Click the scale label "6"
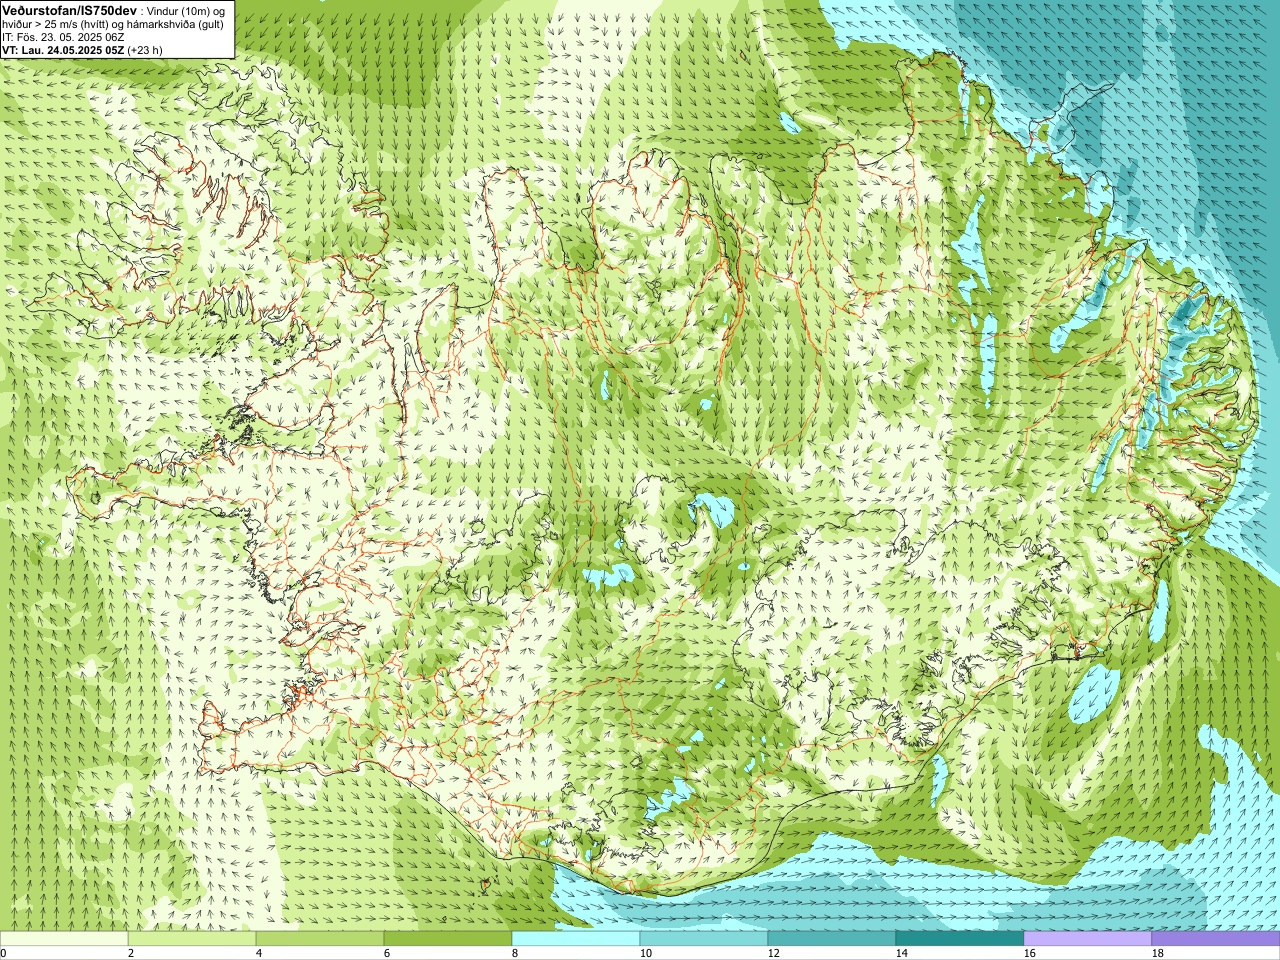The width and height of the screenshot is (1280, 960). pos(387,953)
